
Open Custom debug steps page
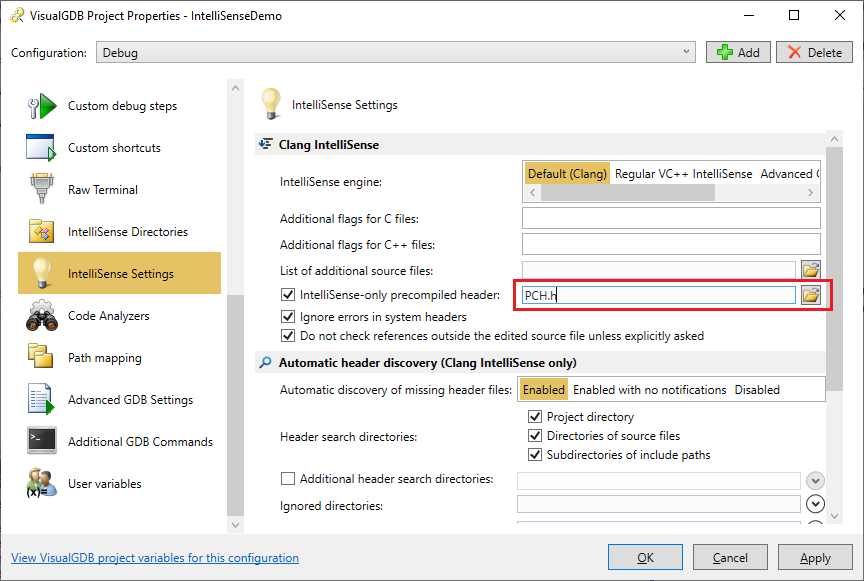(120, 105)
